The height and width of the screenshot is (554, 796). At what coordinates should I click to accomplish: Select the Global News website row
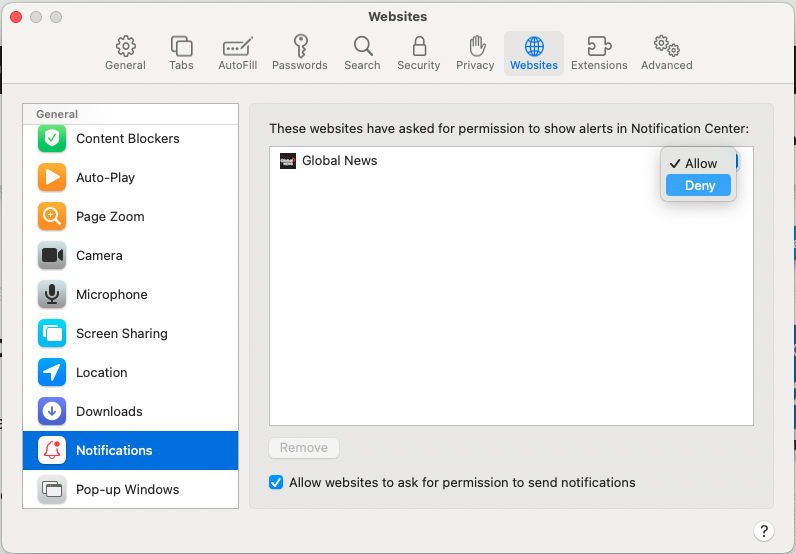point(450,161)
